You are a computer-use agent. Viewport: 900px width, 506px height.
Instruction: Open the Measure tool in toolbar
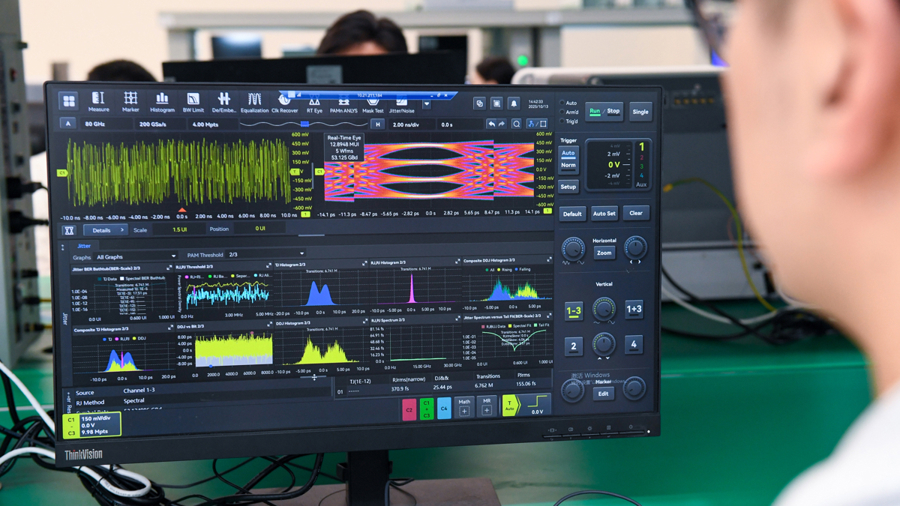[x=98, y=102]
